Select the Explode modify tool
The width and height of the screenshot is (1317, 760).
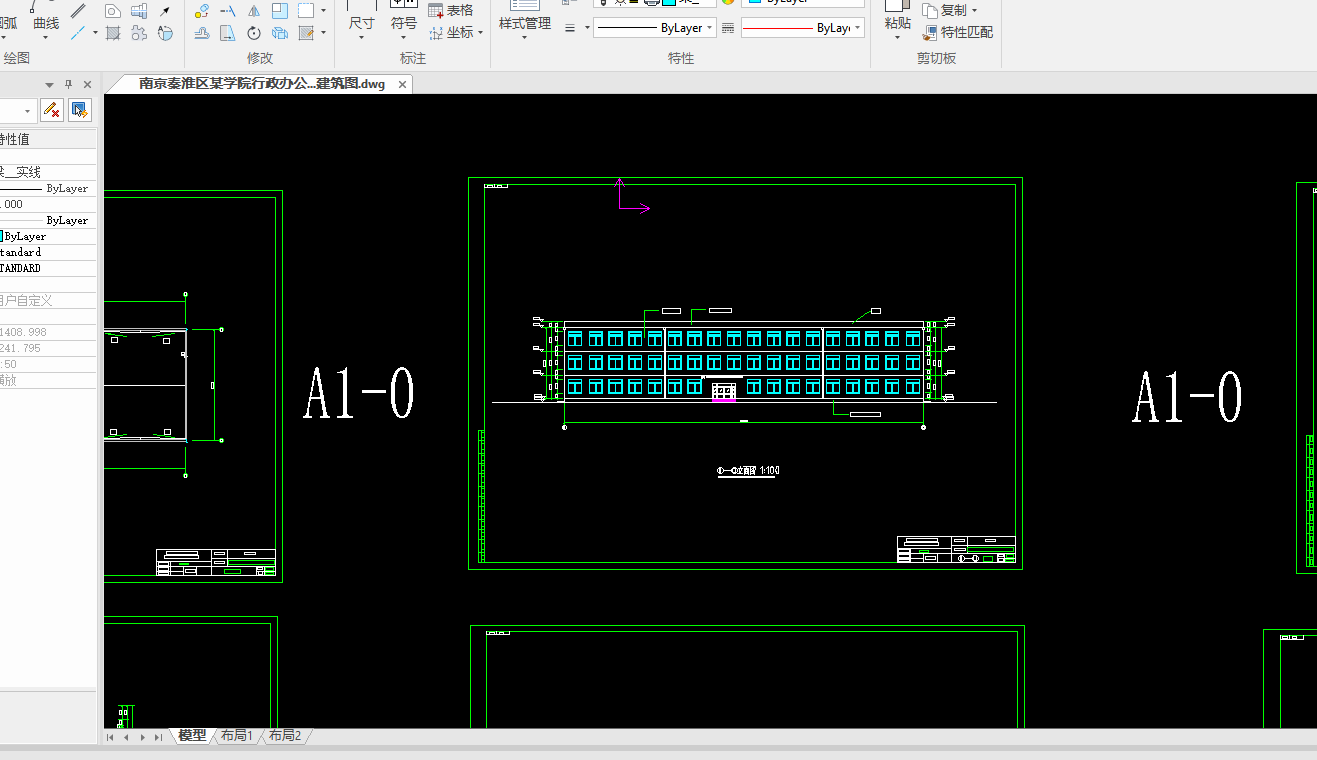279,33
